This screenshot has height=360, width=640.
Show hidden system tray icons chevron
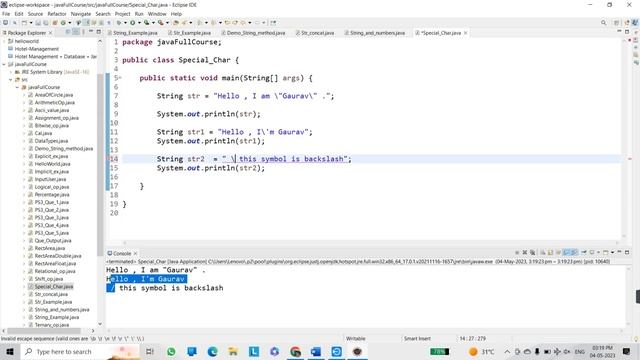pos(507,351)
